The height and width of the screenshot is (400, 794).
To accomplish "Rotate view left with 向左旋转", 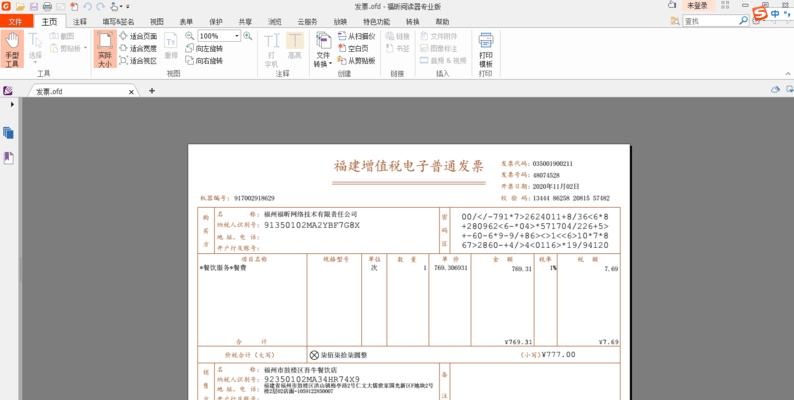I will point(204,49).
